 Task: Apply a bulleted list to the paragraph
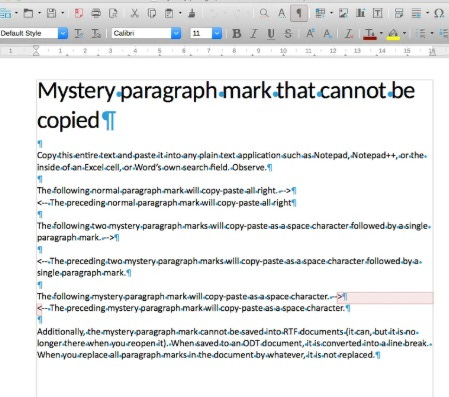421,33
